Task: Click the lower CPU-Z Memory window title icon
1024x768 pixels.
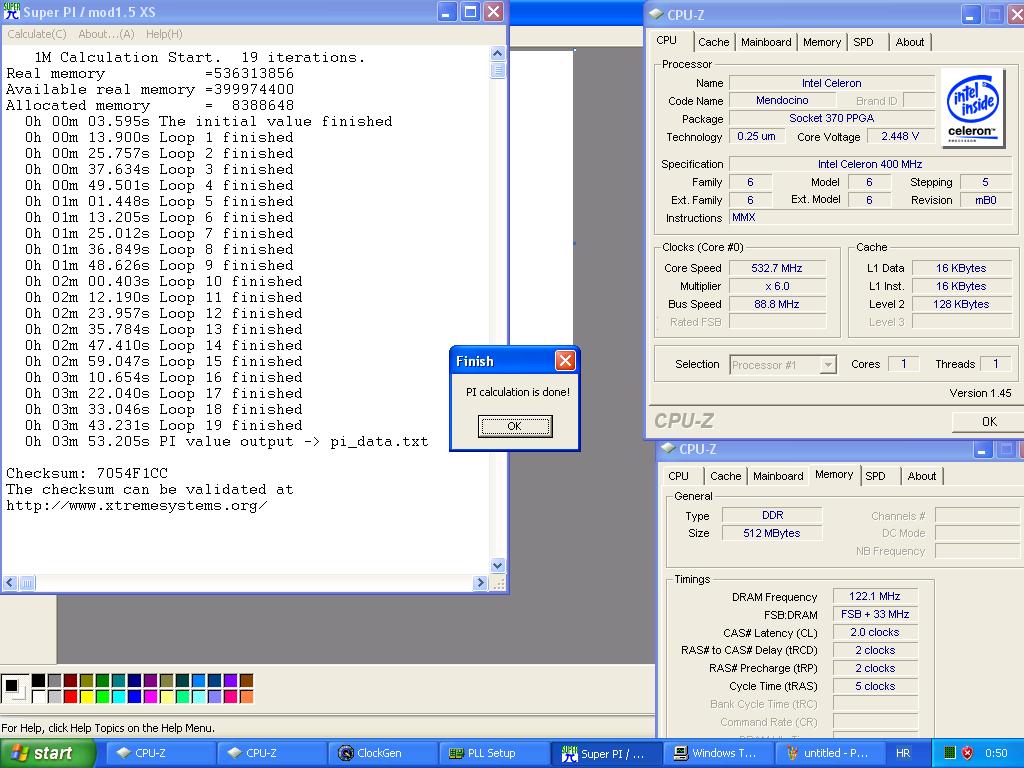Action: point(668,449)
